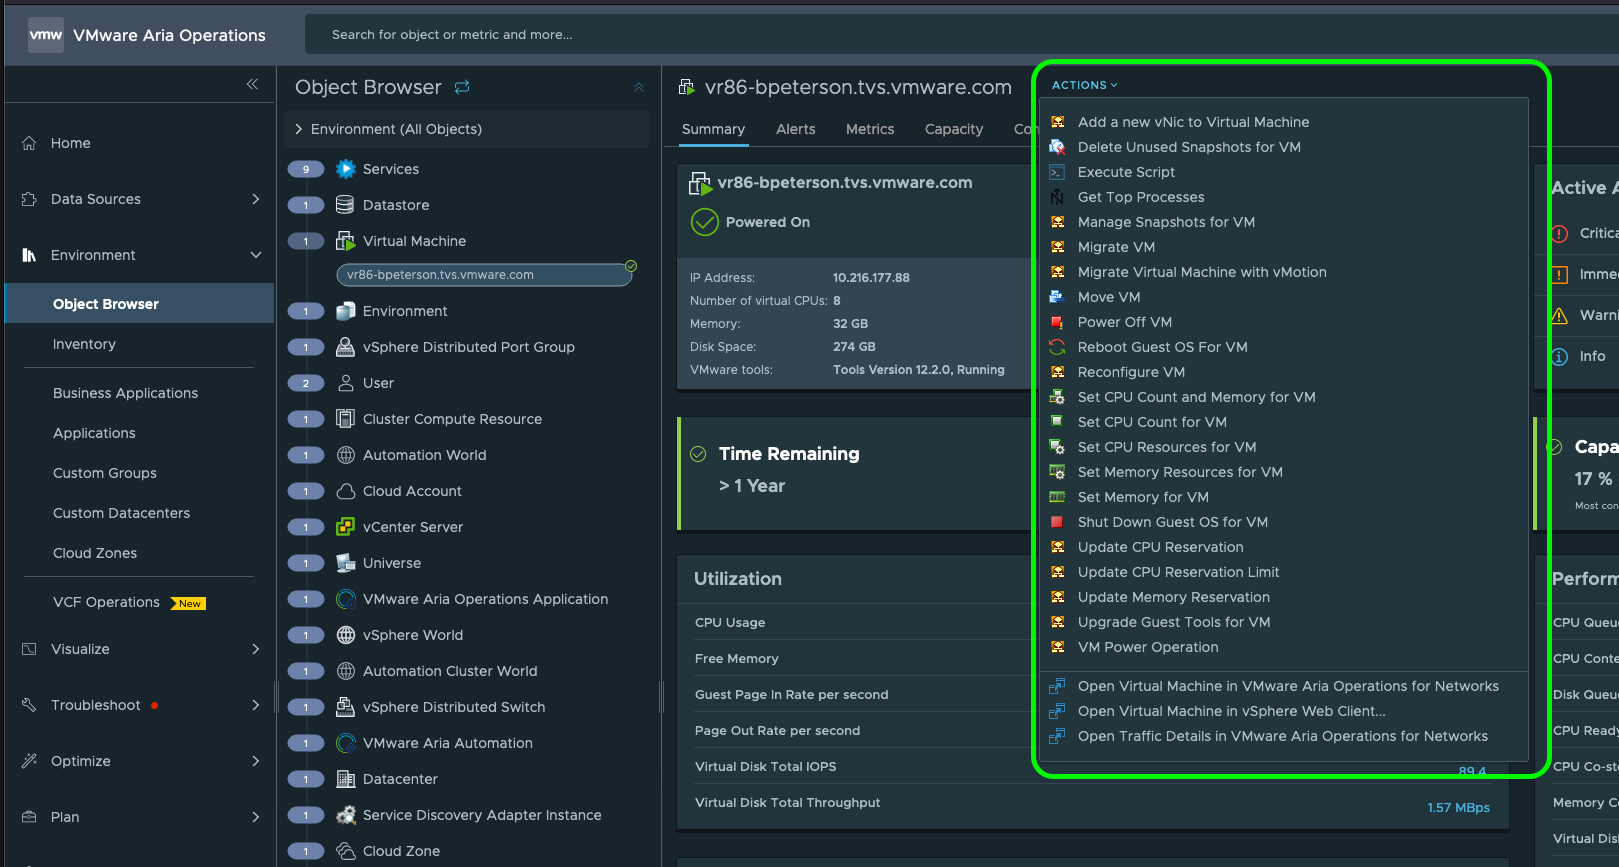Collapse the left navigation sidebar

click(252, 84)
